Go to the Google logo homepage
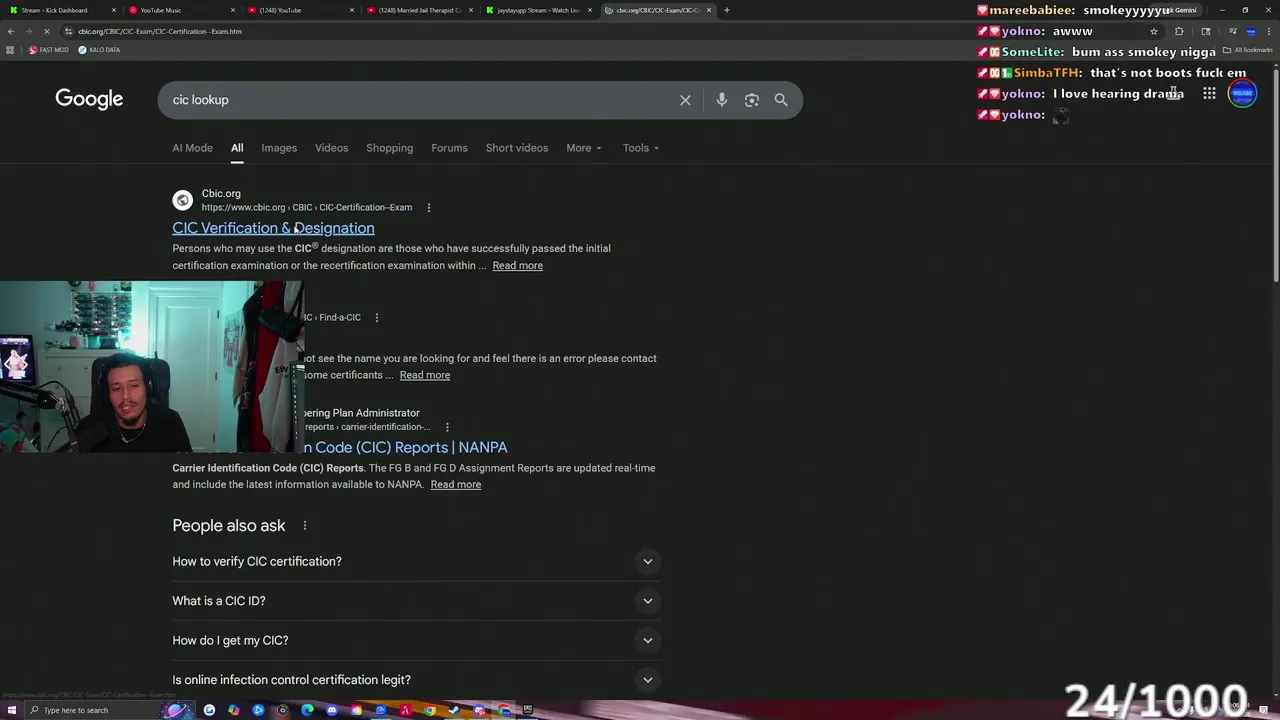 (89, 99)
